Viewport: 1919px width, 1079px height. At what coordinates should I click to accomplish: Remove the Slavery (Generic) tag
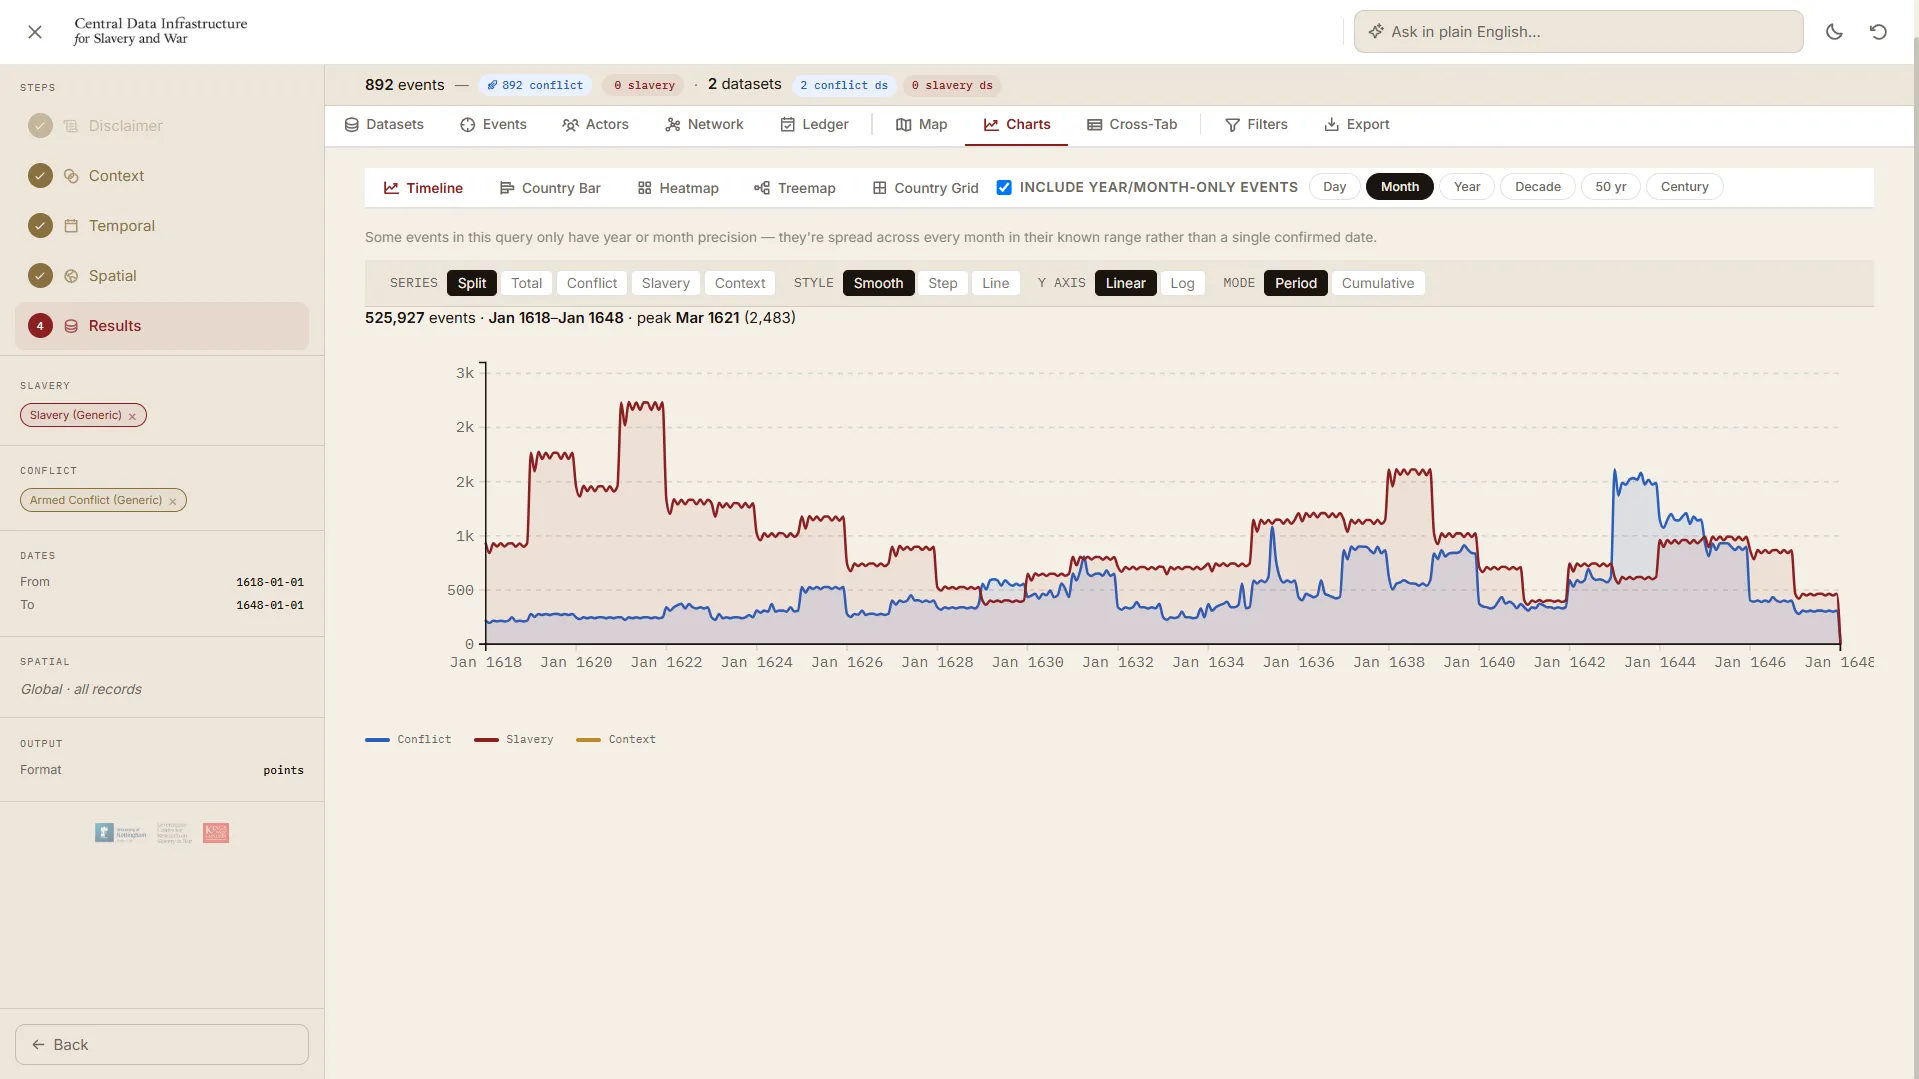tap(132, 416)
